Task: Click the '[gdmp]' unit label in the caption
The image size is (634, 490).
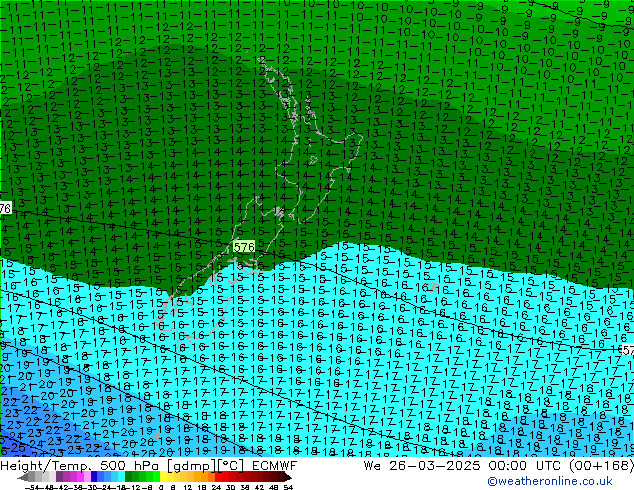Action: click(x=192, y=466)
